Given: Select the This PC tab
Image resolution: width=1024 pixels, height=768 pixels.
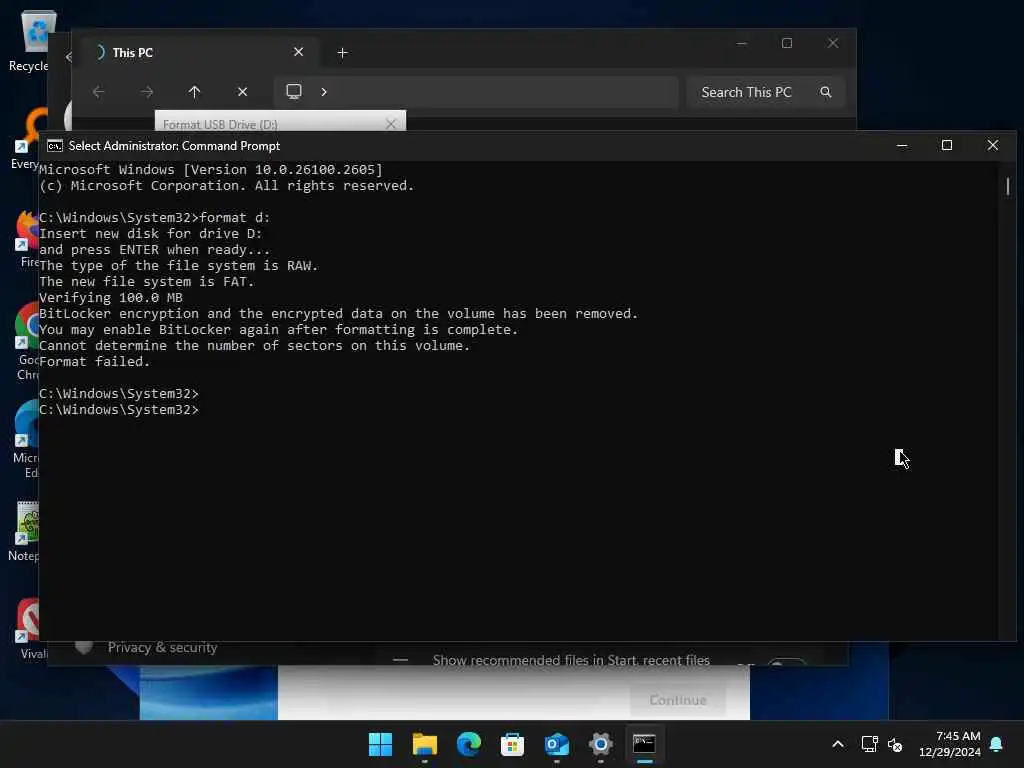Looking at the screenshot, I should (200, 52).
